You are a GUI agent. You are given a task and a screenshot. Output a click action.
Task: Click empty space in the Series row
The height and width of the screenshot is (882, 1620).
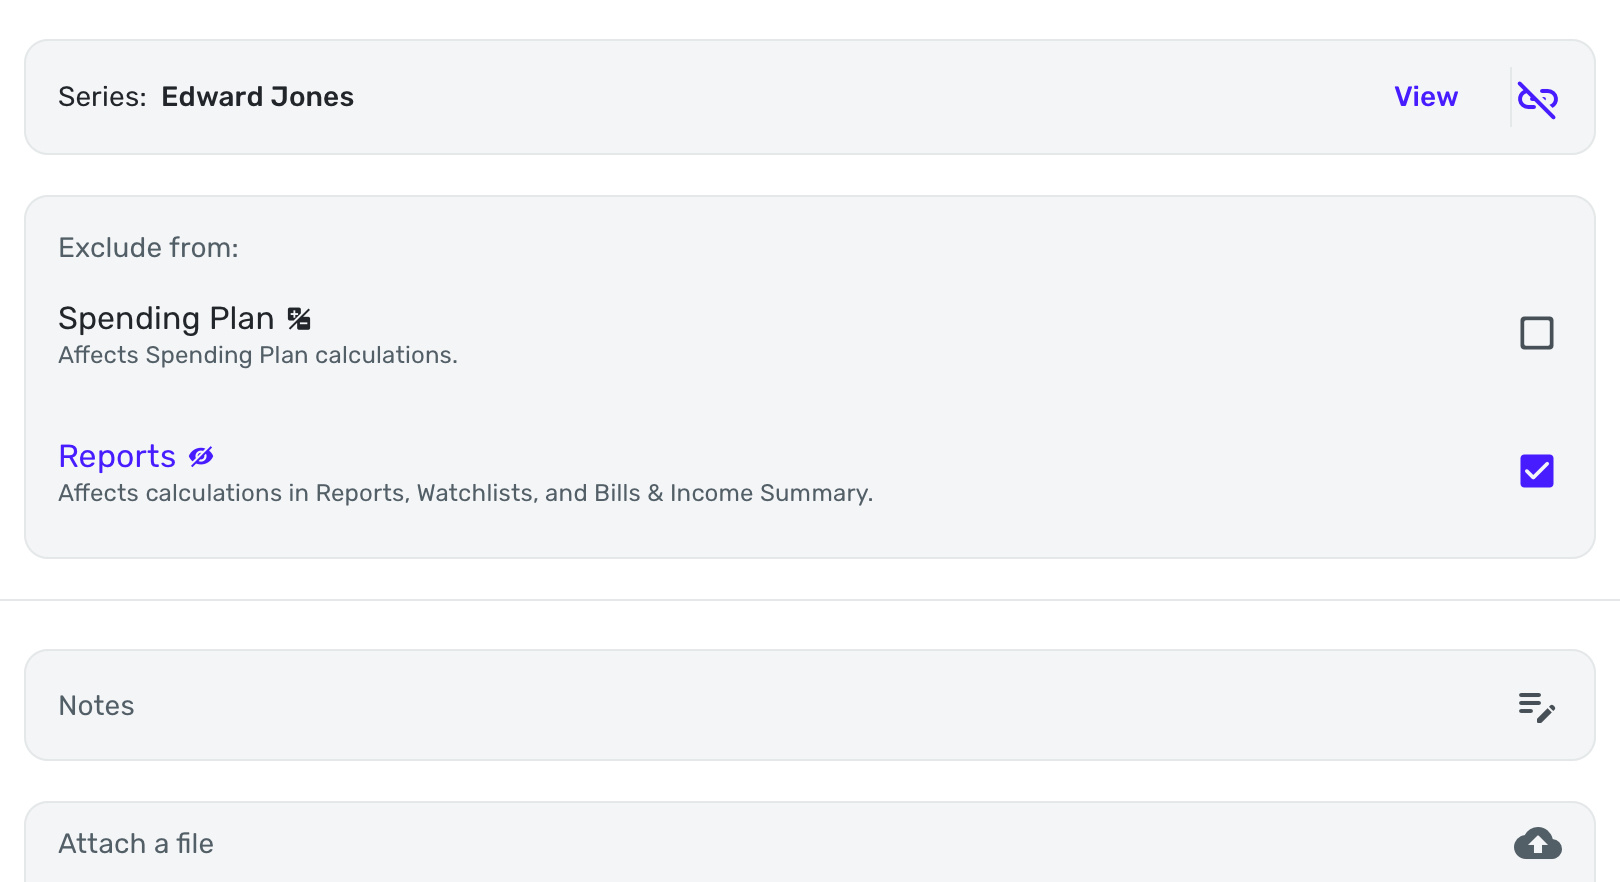850,97
